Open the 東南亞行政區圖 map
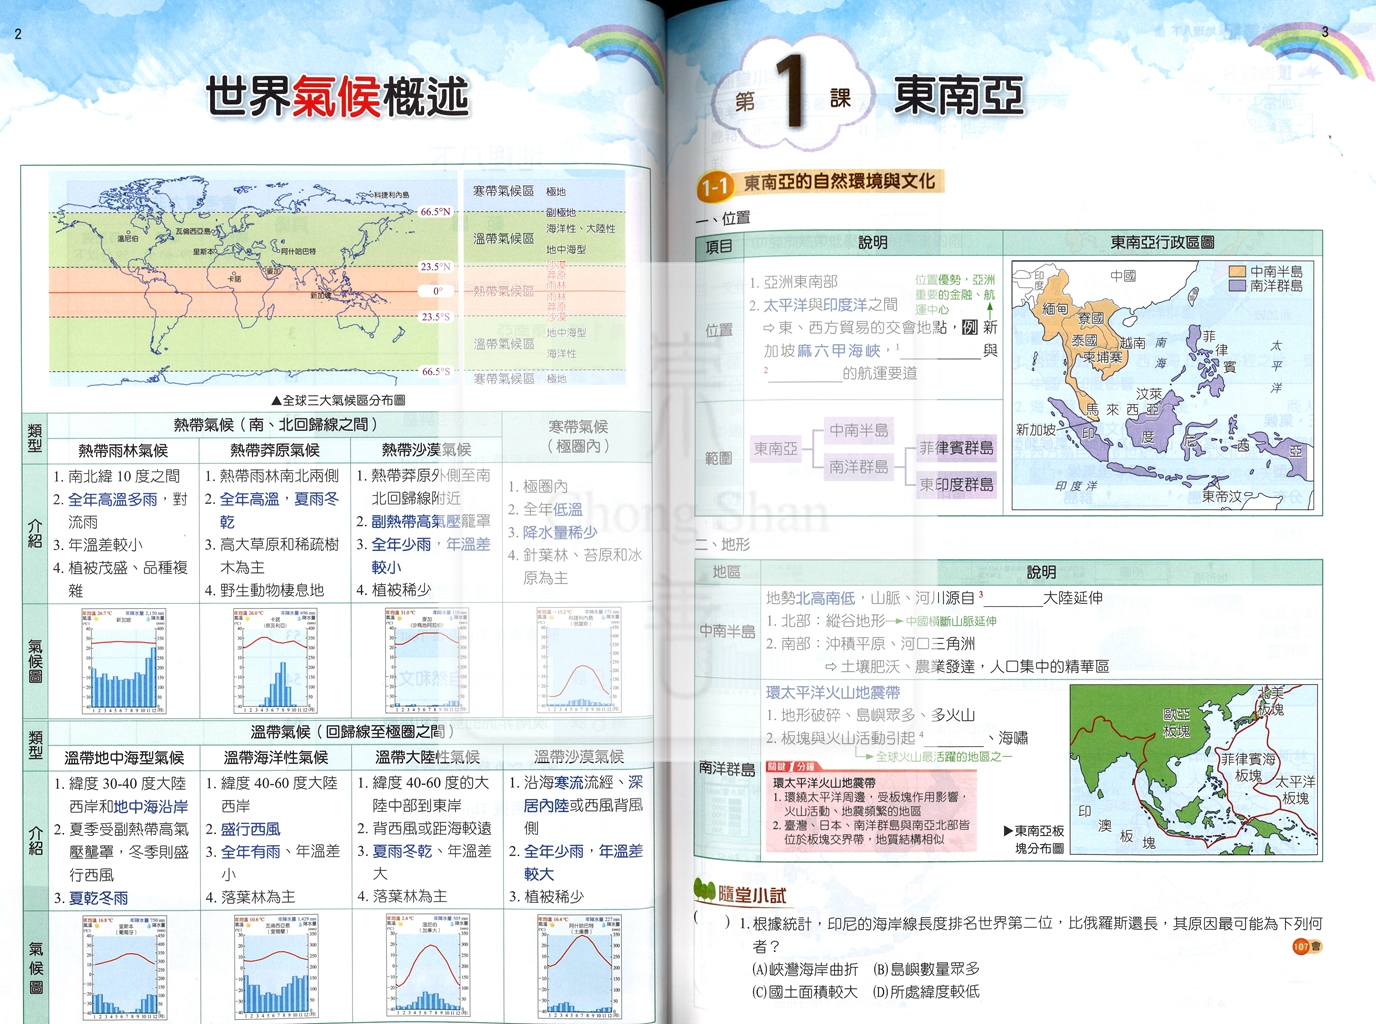This screenshot has height=1024, width=1376. pos(1162,386)
